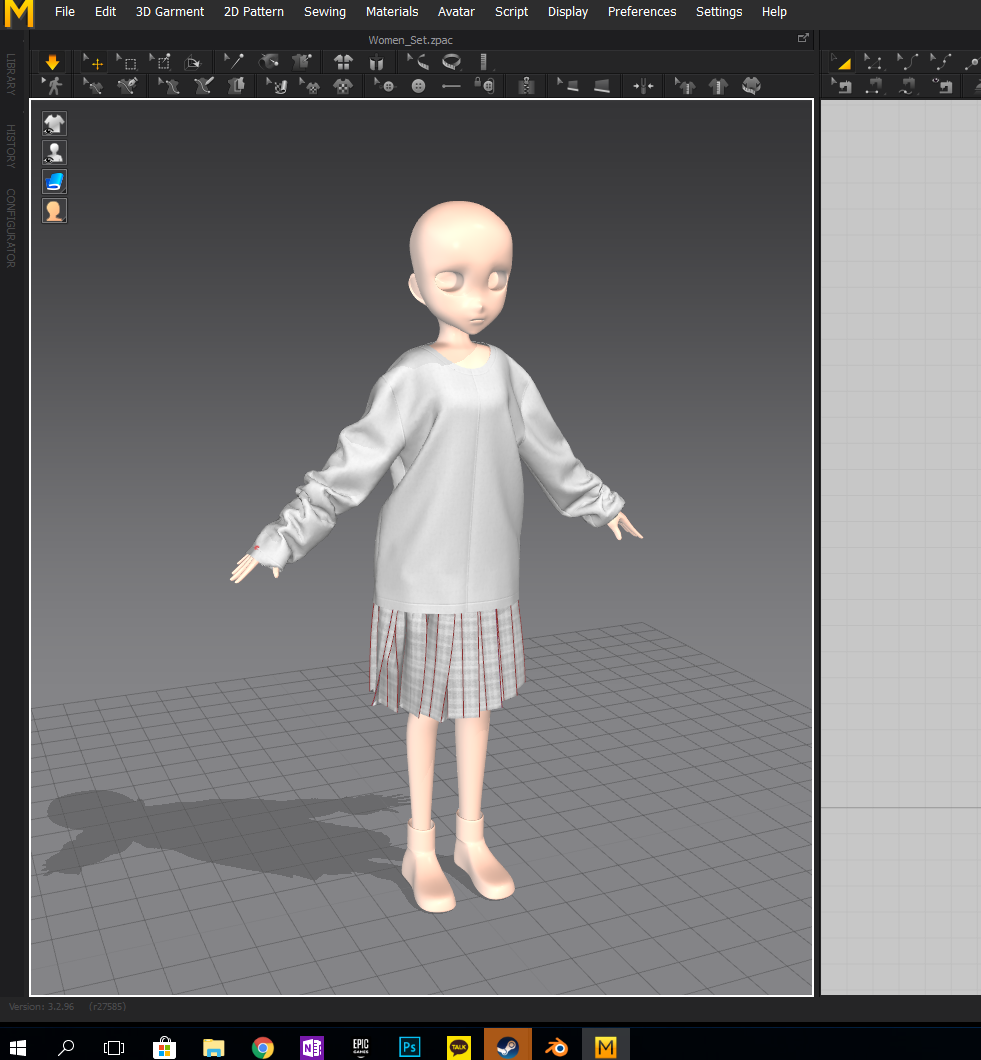Toggle the blue fabric surface display icon

coord(55,182)
